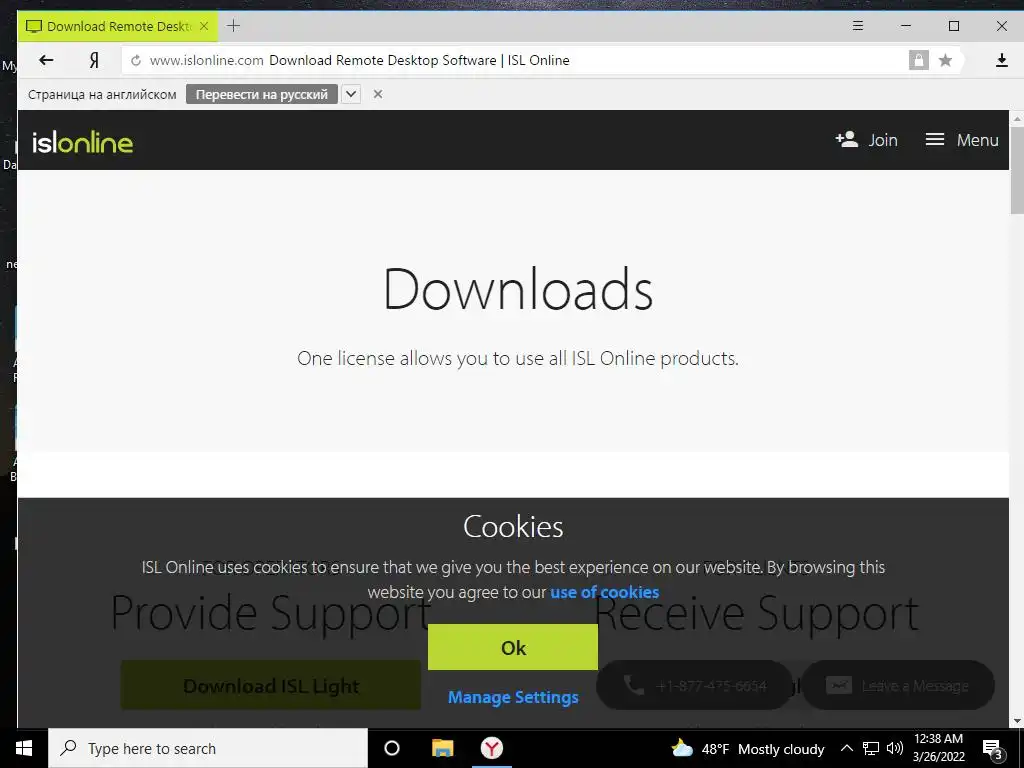Open the volume speaker icon
1024x768 pixels.
point(895,748)
